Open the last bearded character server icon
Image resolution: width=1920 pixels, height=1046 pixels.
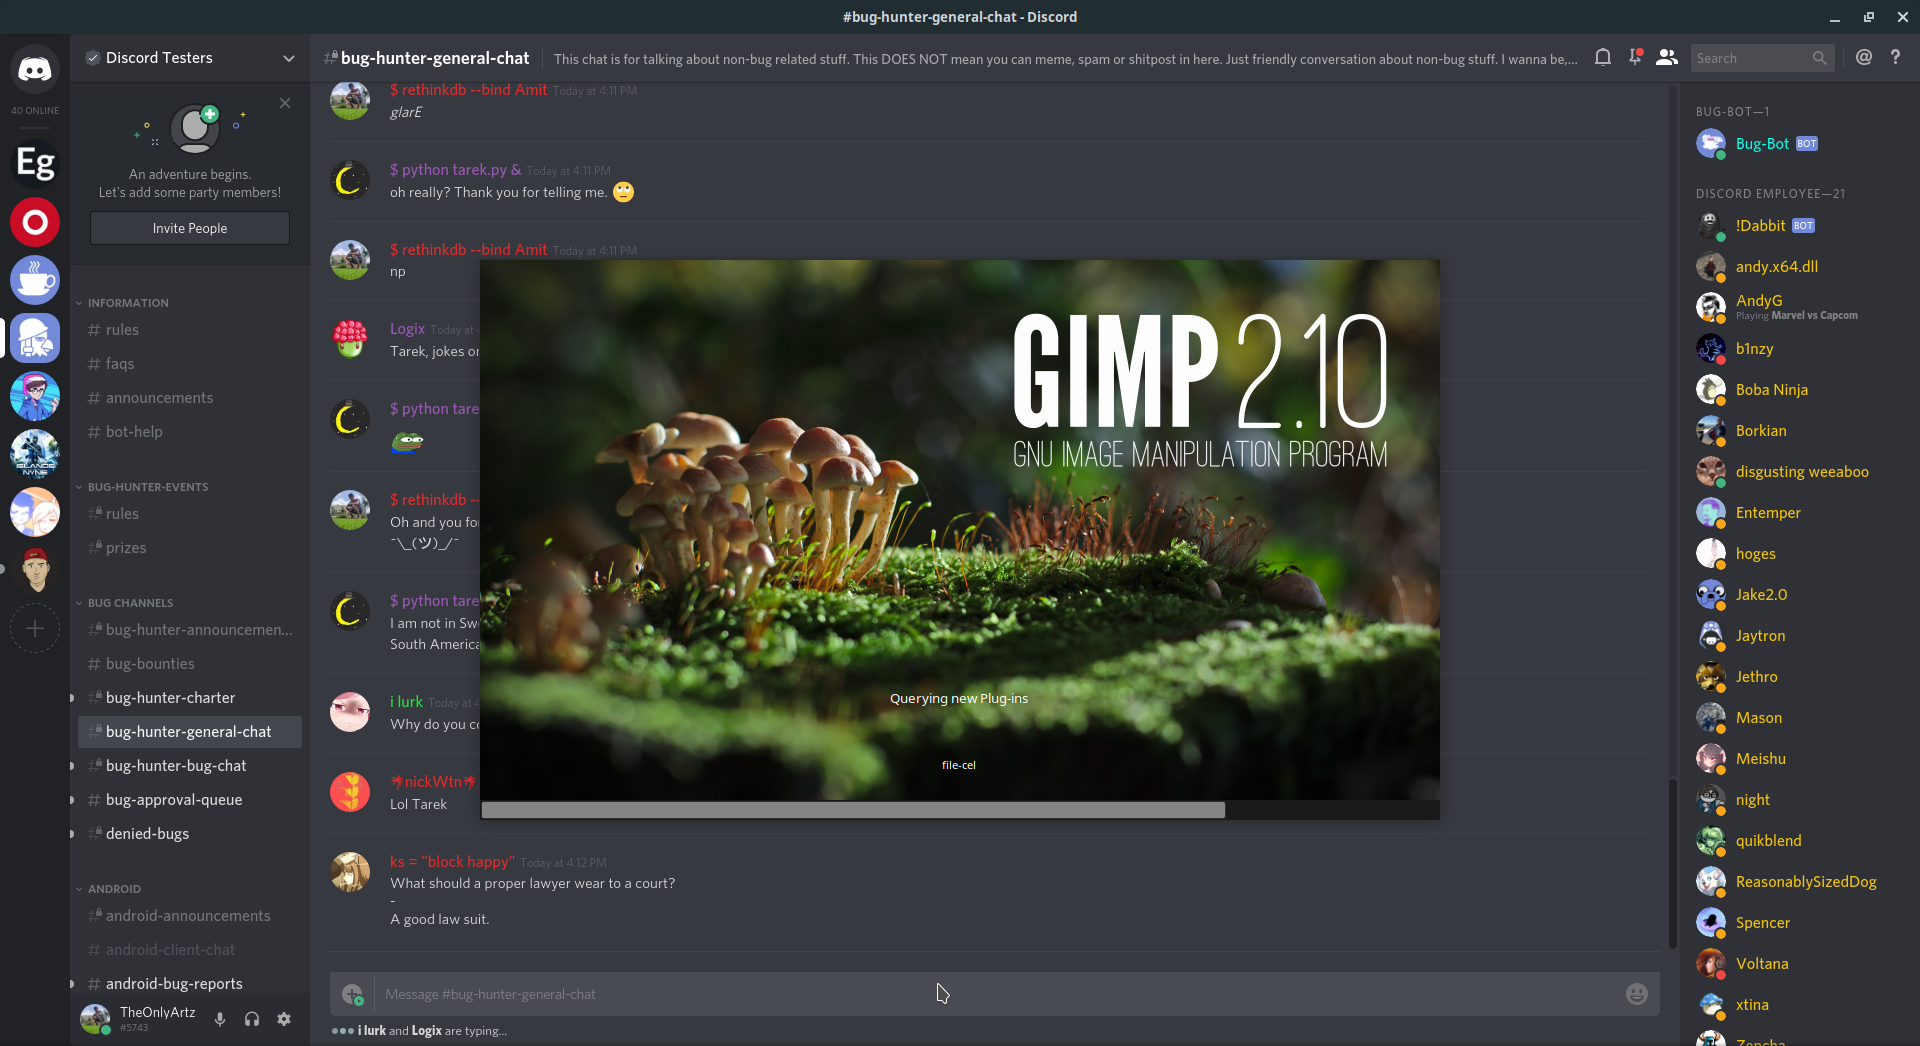[x=35, y=570]
